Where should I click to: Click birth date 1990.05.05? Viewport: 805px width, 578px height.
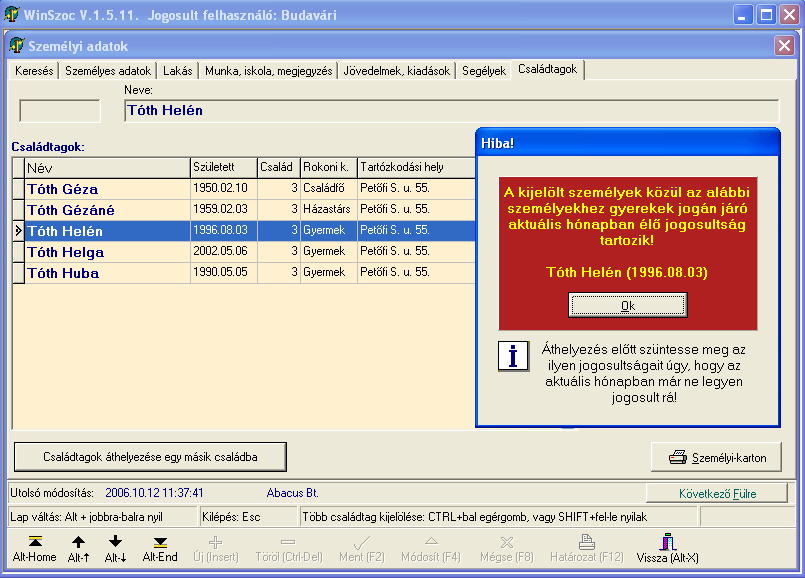(x=220, y=273)
